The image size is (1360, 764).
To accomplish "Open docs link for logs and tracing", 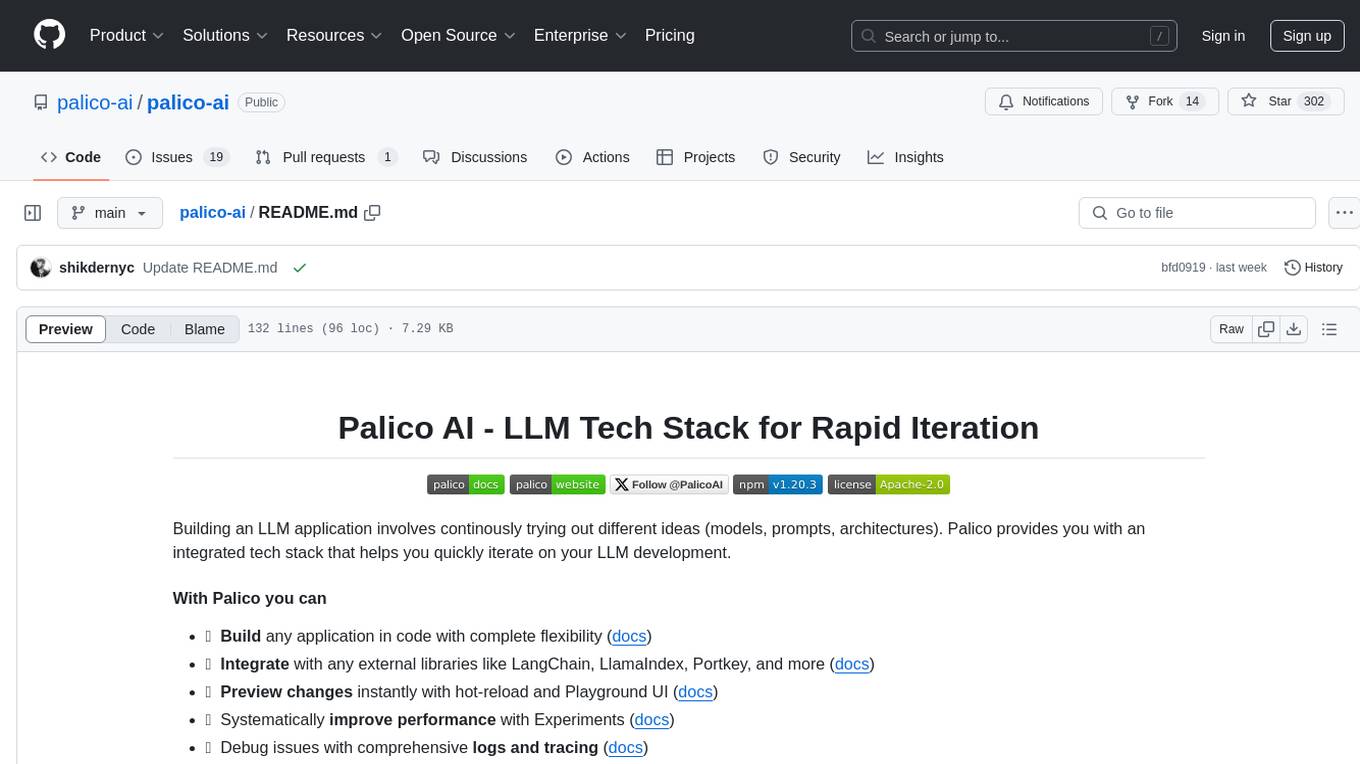I will tap(626, 748).
